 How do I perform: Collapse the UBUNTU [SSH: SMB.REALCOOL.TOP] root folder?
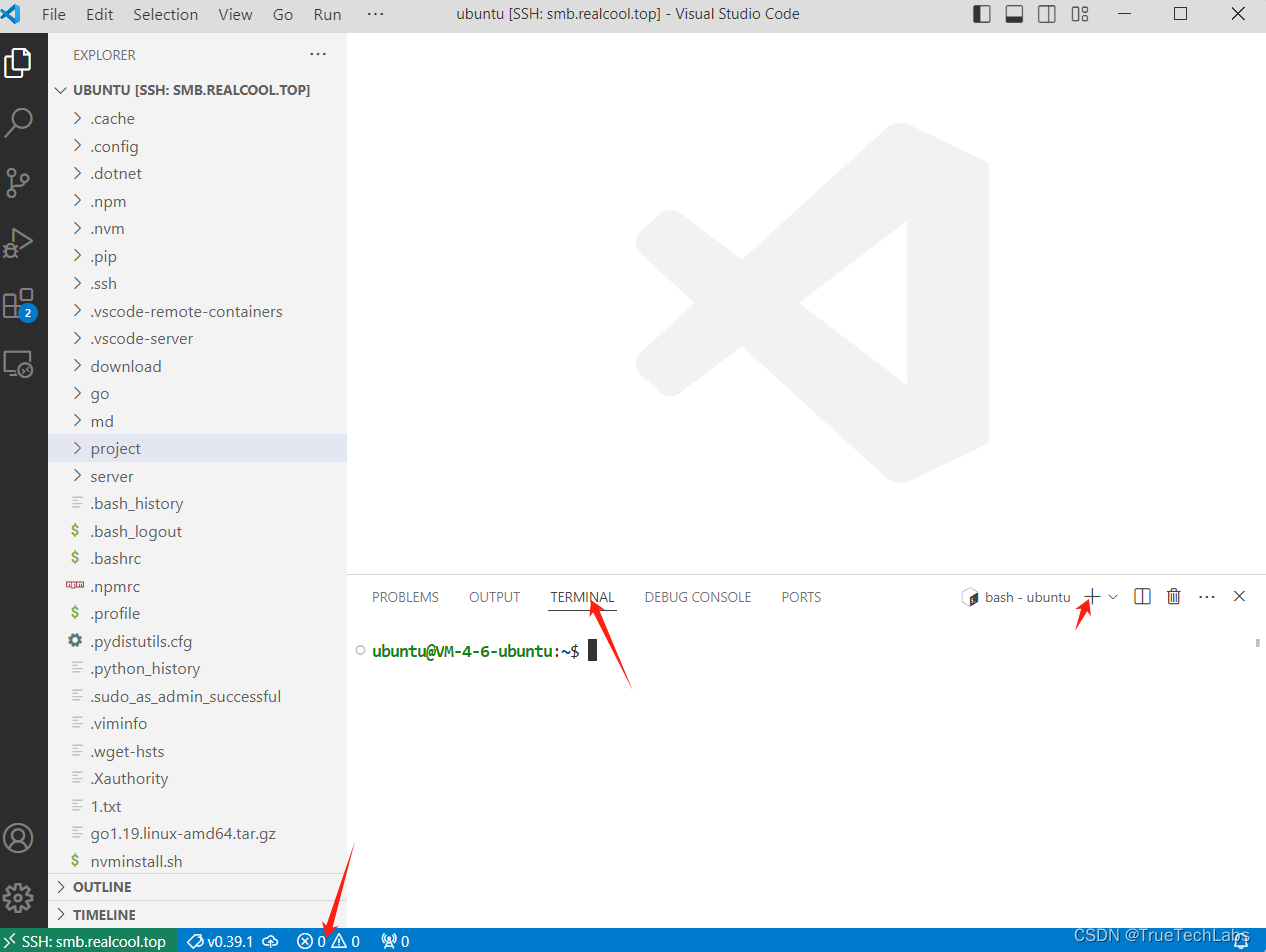pyautogui.click(x=198, y=90)
